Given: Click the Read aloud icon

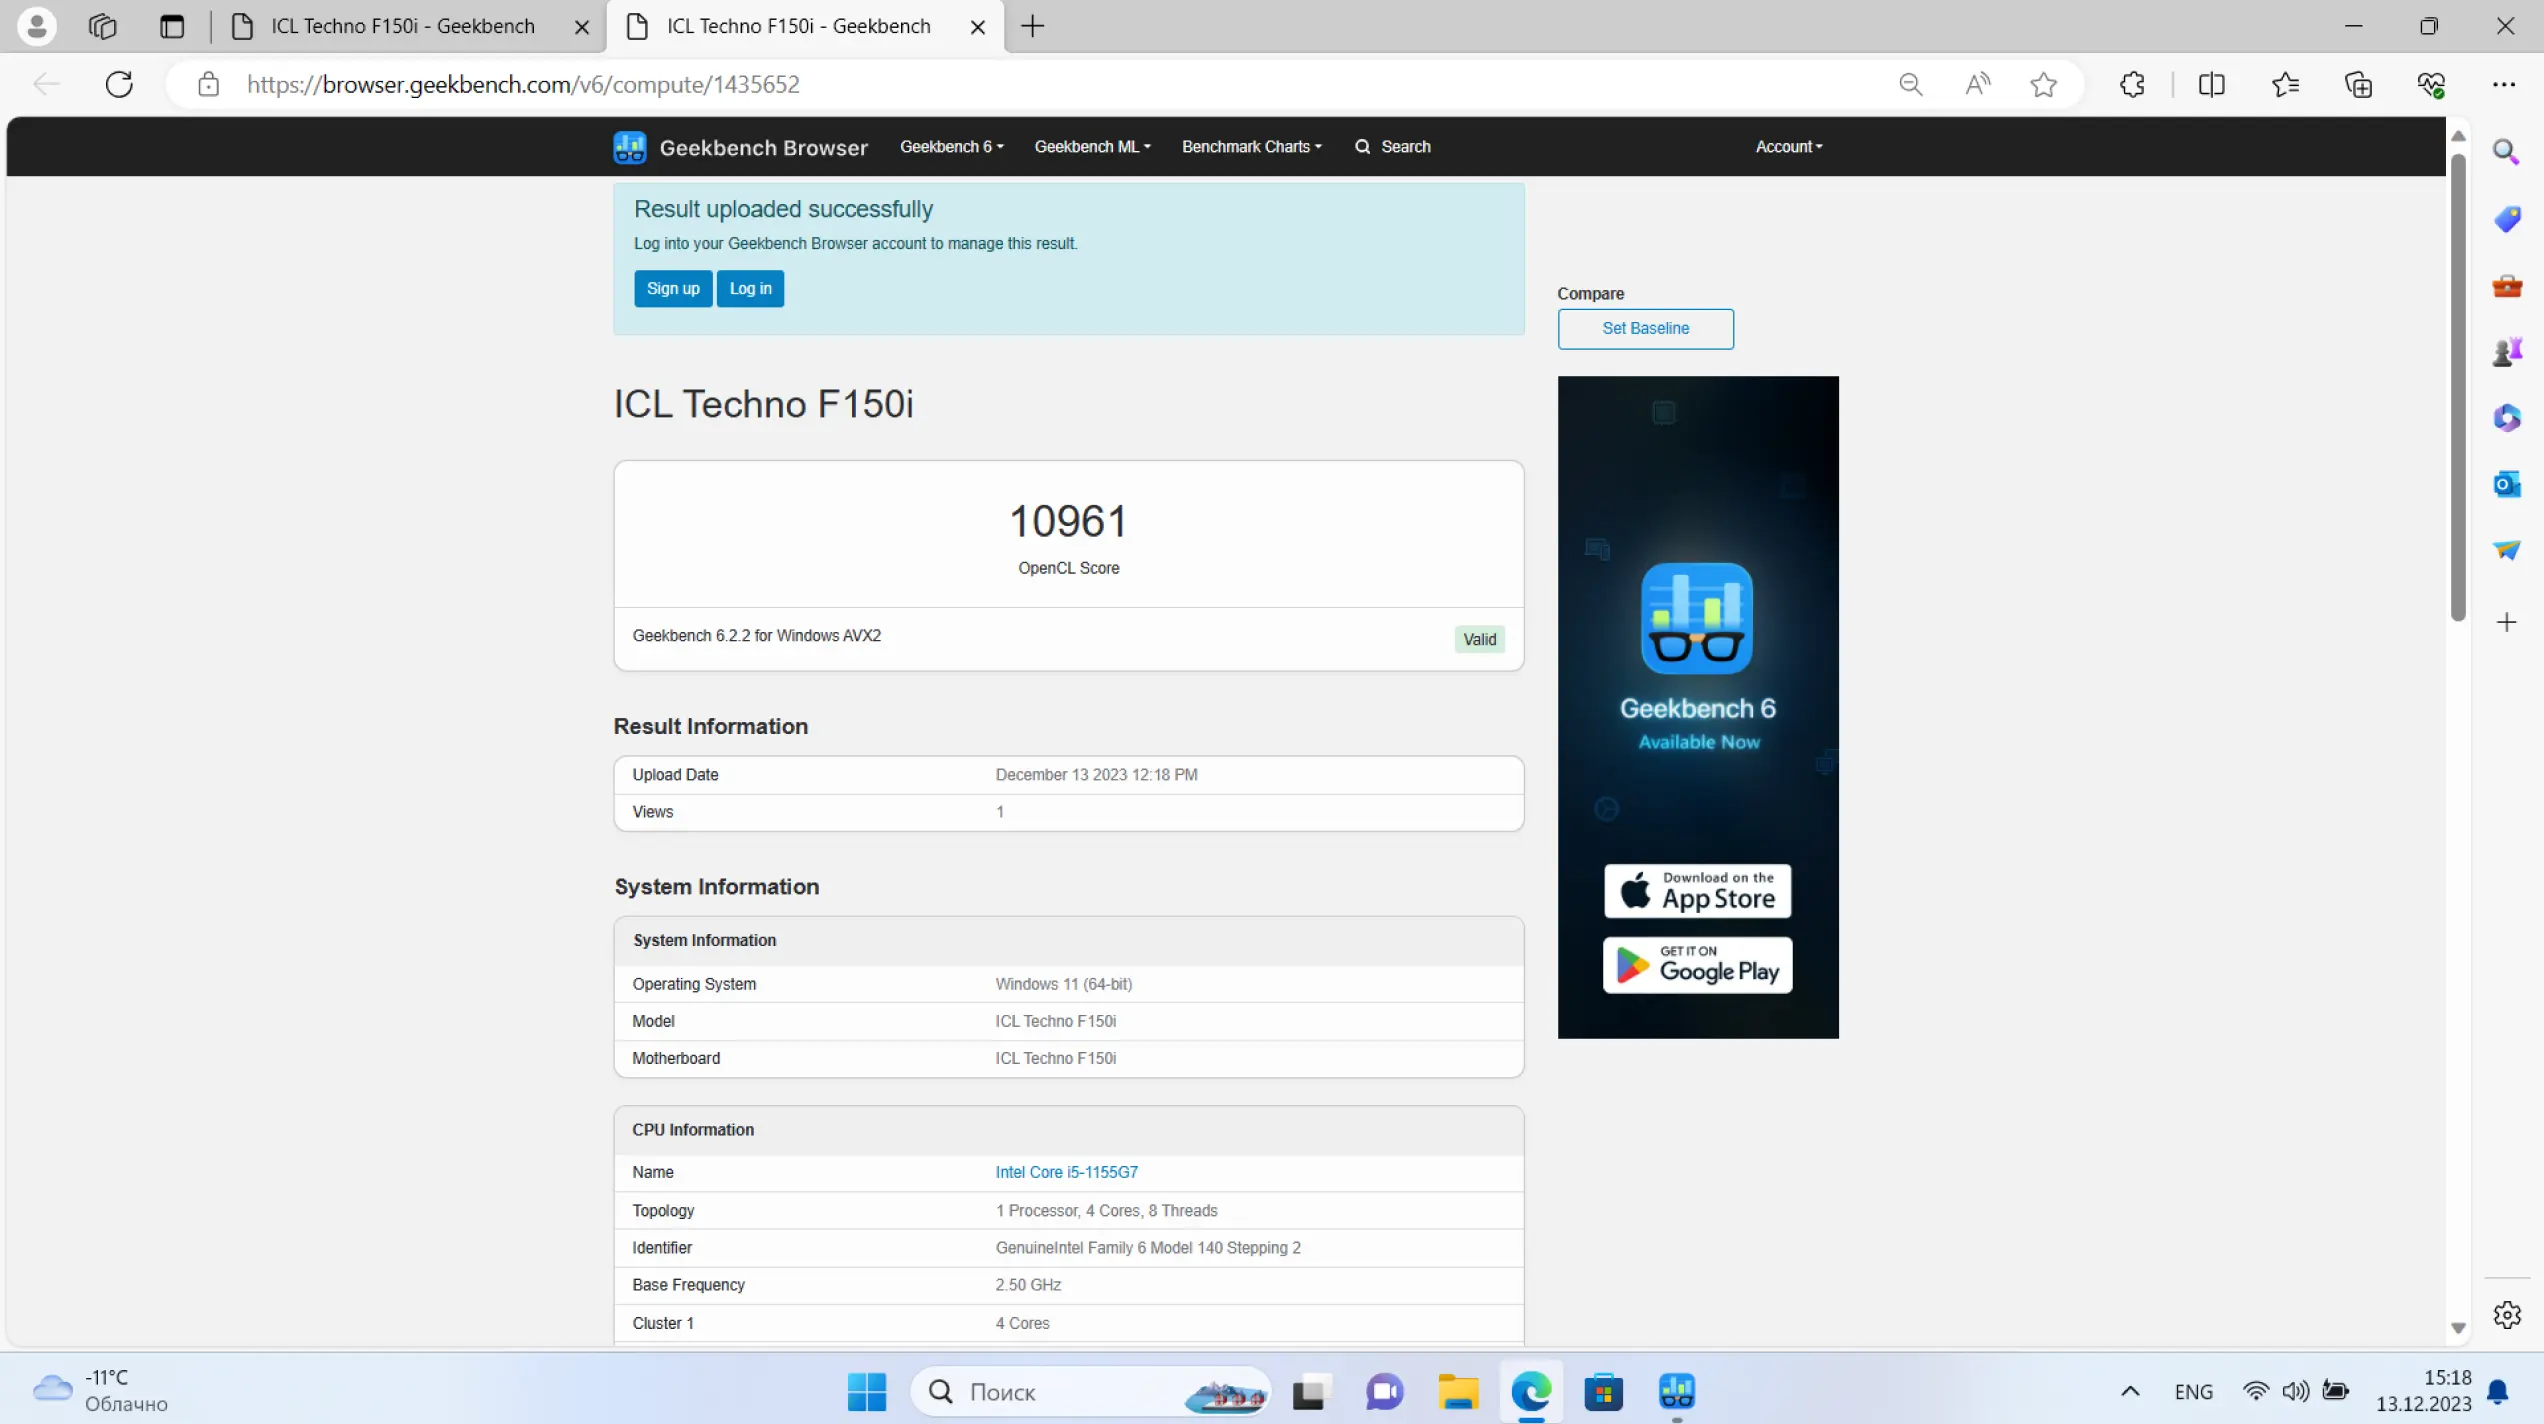Looking at the screenshot, I should [1977, 84].
